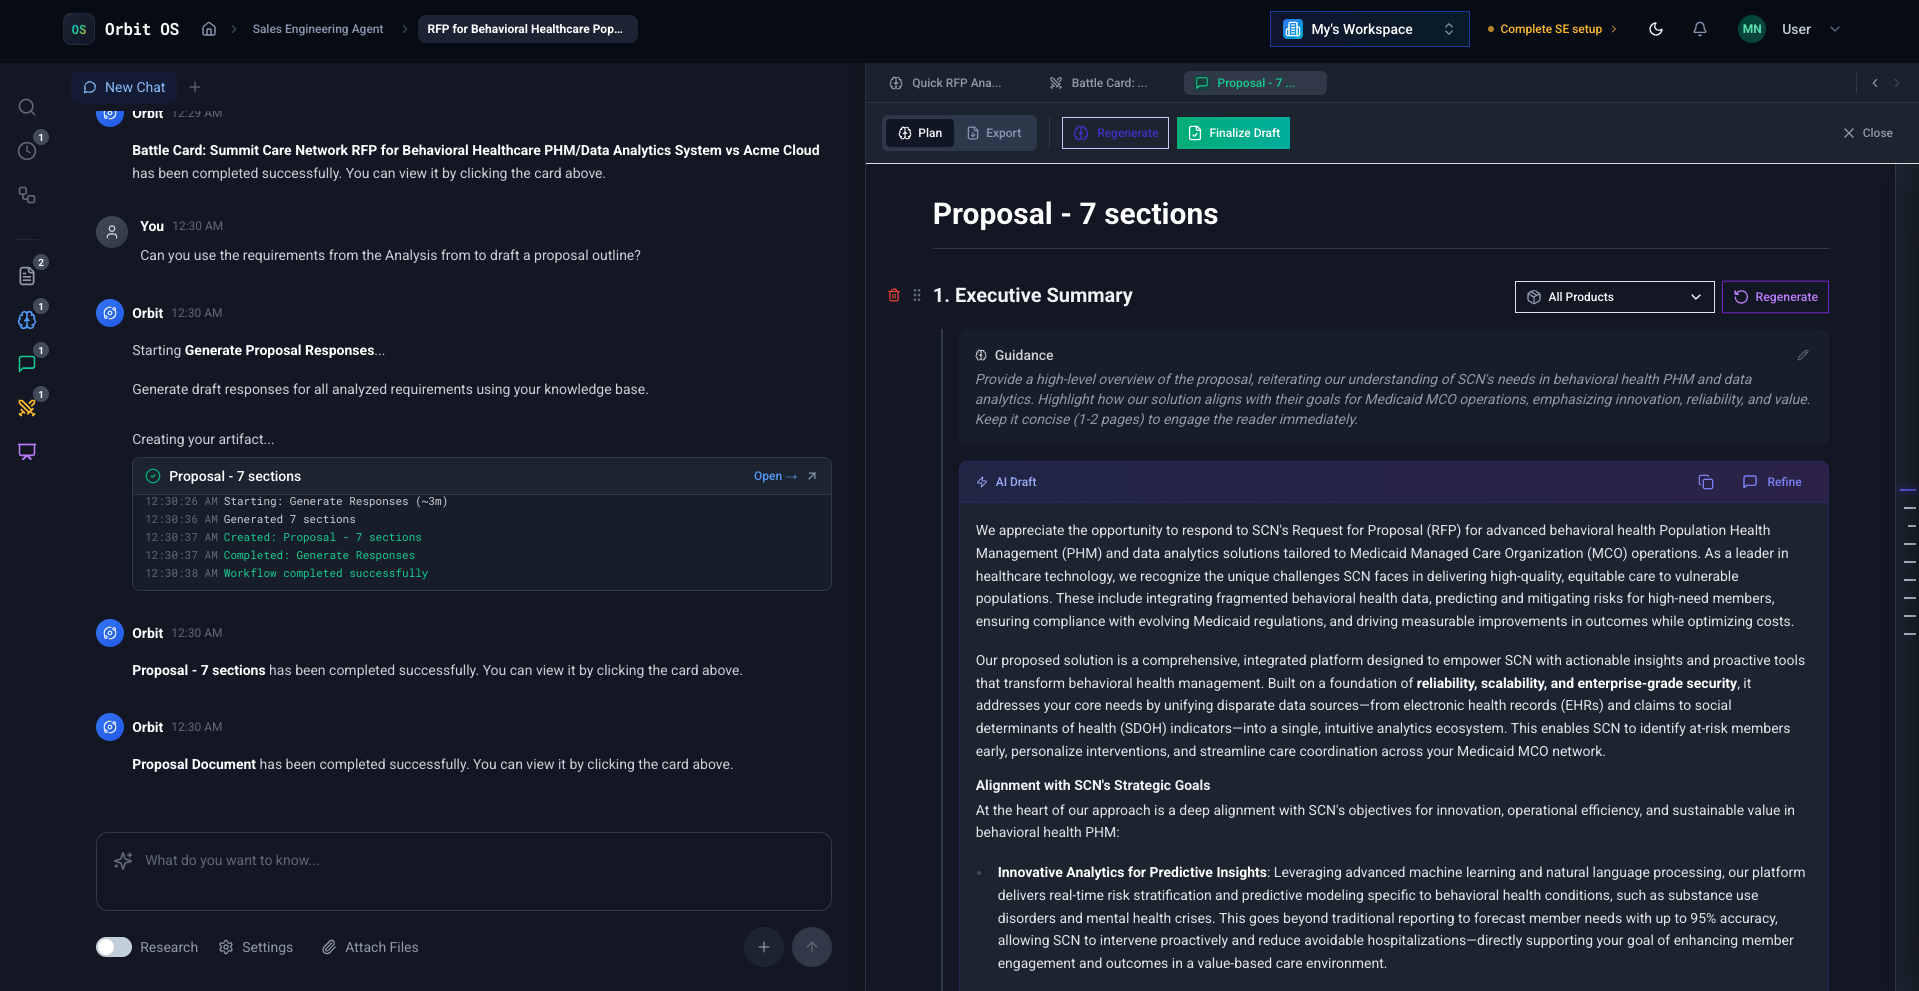Delete the Executive Summary section via trash icon
The width and height of the screenshot is (1919, 991).
(x=894, y=296)
